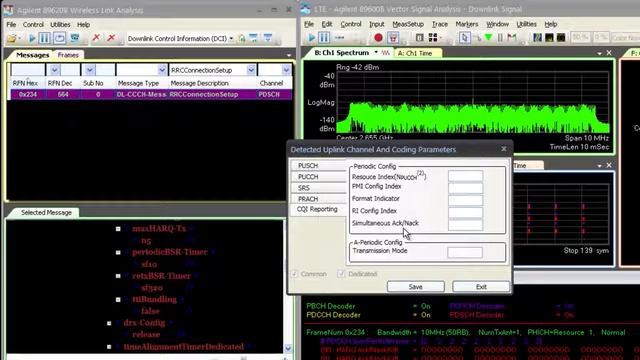Image resolution: width=640 pixels, height=360 pixels.
Task: Click the pause button in the Vector Signal Analysis toolbar
Action: (x=324, y=38)
